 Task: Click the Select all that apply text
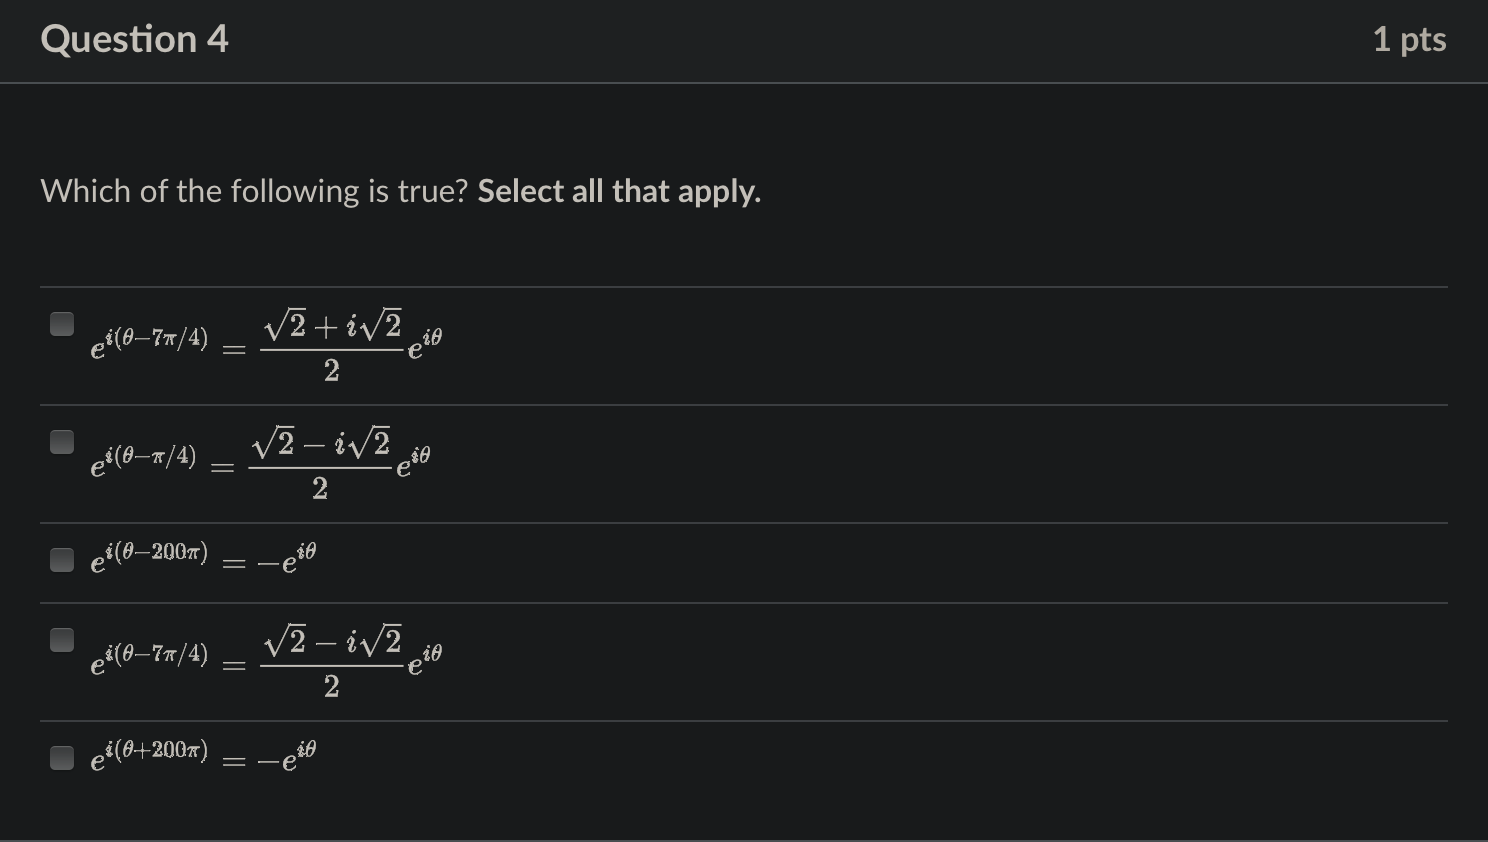coord(618,190)
